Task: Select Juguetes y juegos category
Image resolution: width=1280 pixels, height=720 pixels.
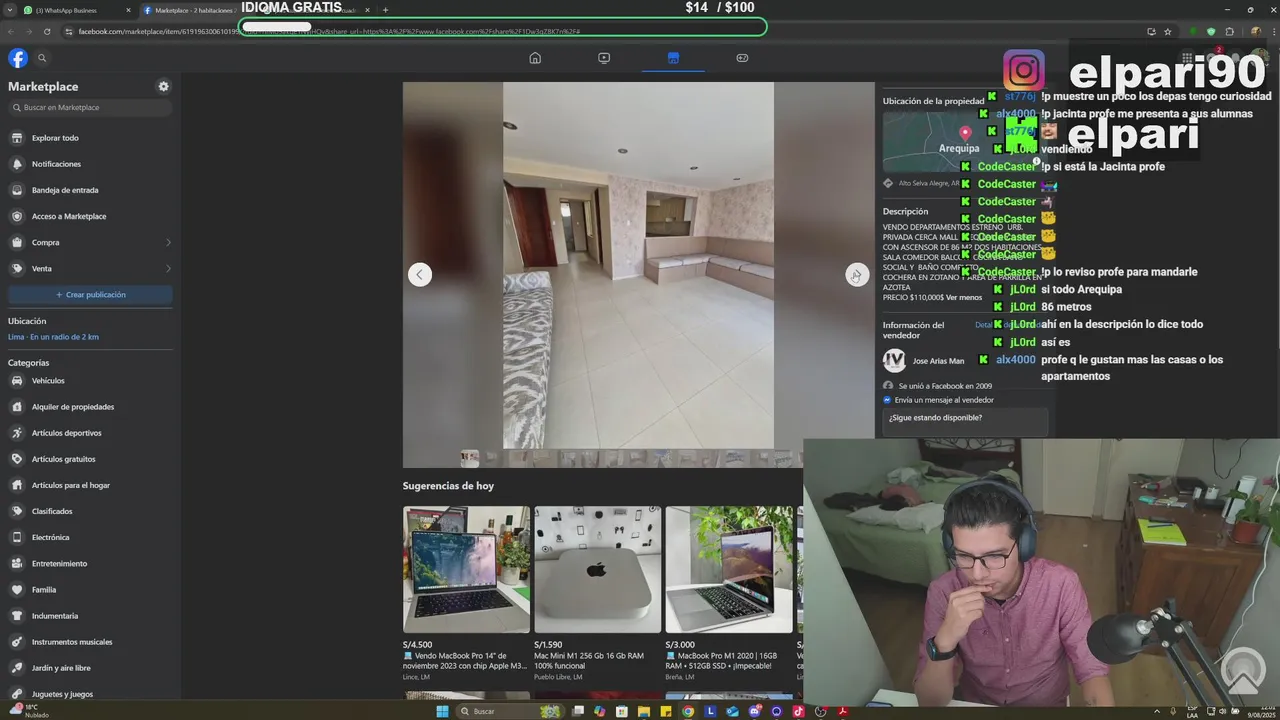Action: coord(90,694)
